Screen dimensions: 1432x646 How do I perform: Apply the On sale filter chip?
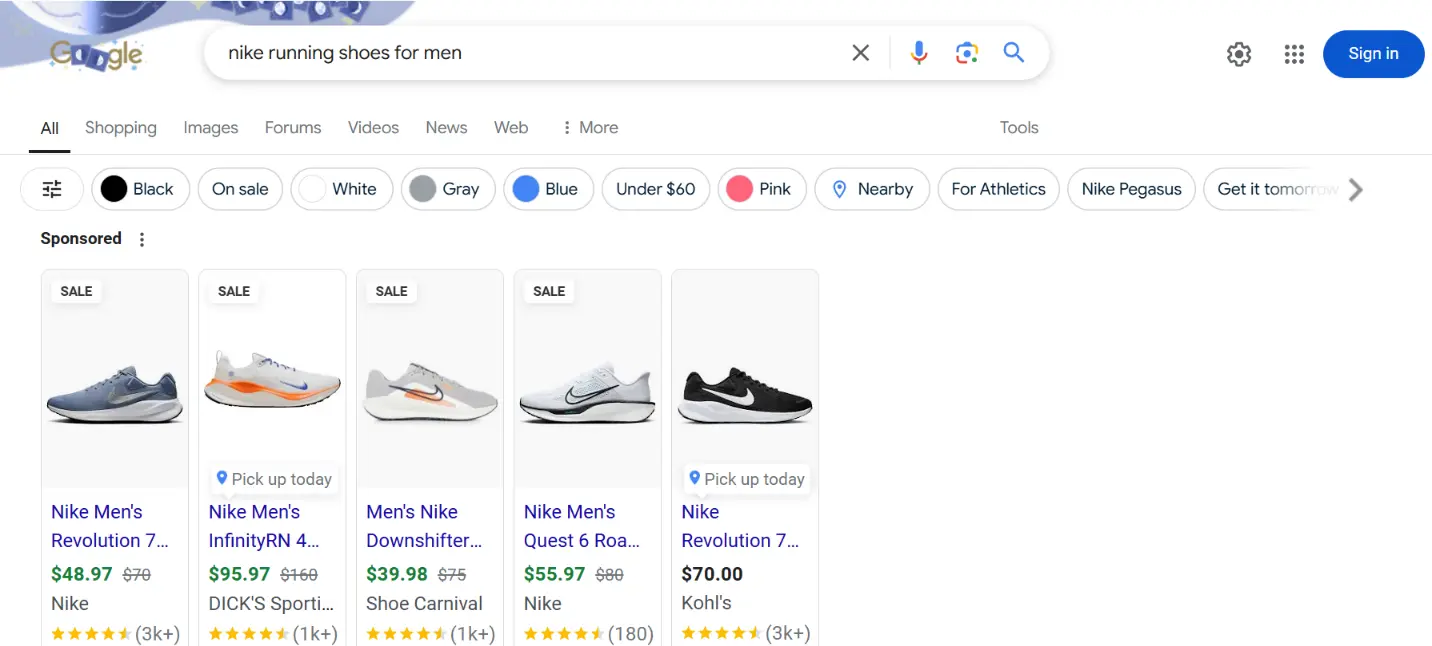click(240, 189)
